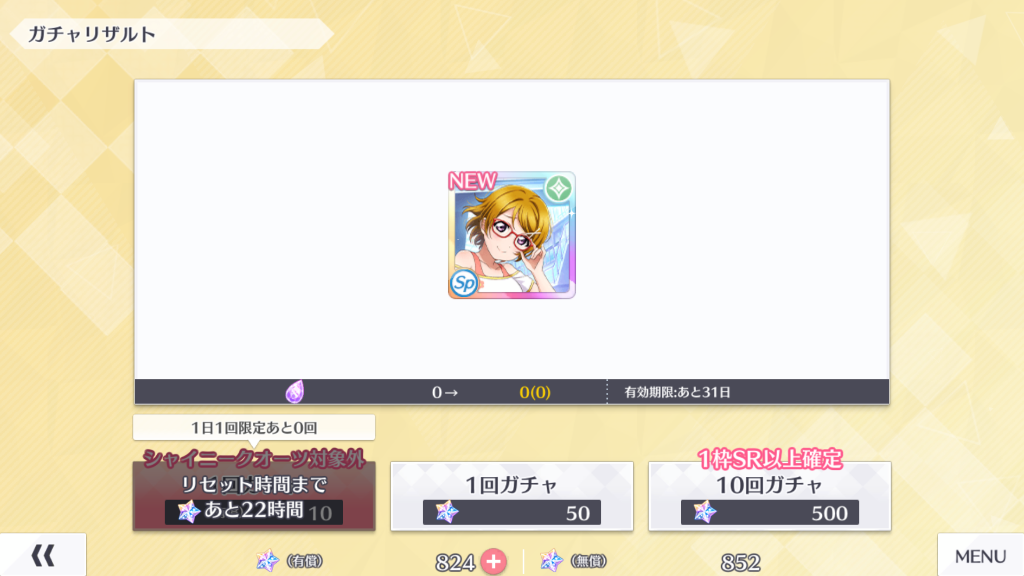
Task: Tap the free star gem icon (無償)
Action: click(x=551, y=560)
